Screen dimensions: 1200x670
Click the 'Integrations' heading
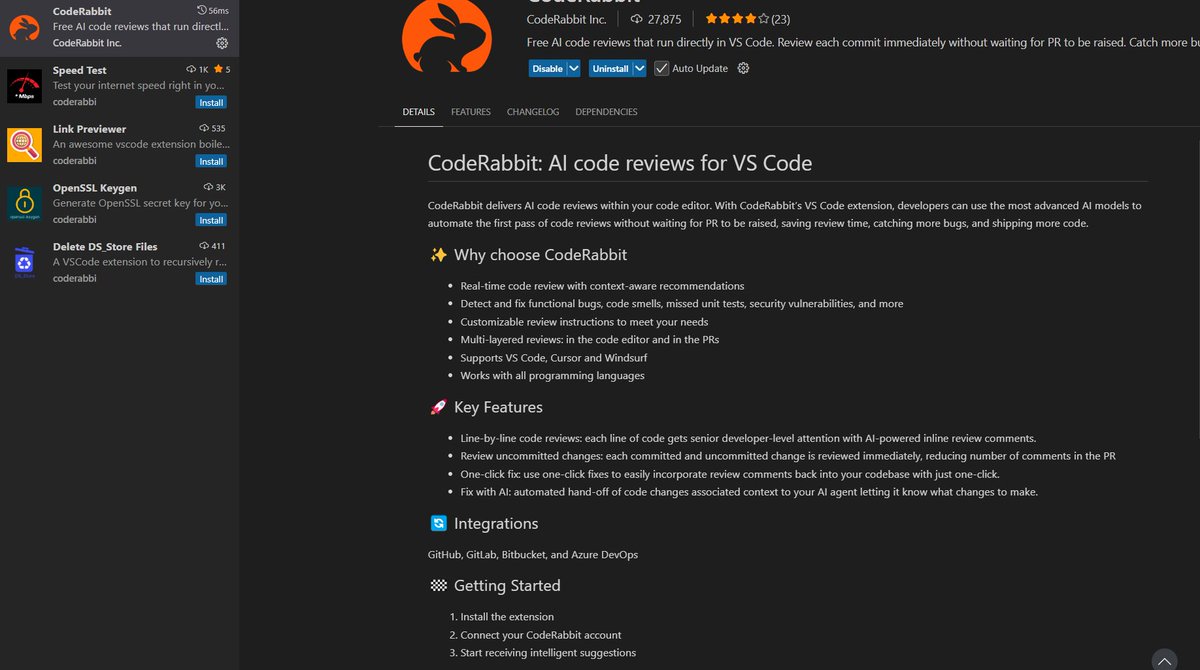(496, 524)
